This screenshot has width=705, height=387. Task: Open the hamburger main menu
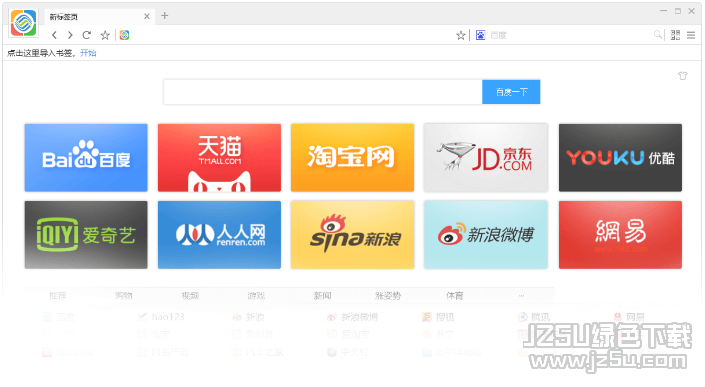pyautogui.click(x=691, y=35)
